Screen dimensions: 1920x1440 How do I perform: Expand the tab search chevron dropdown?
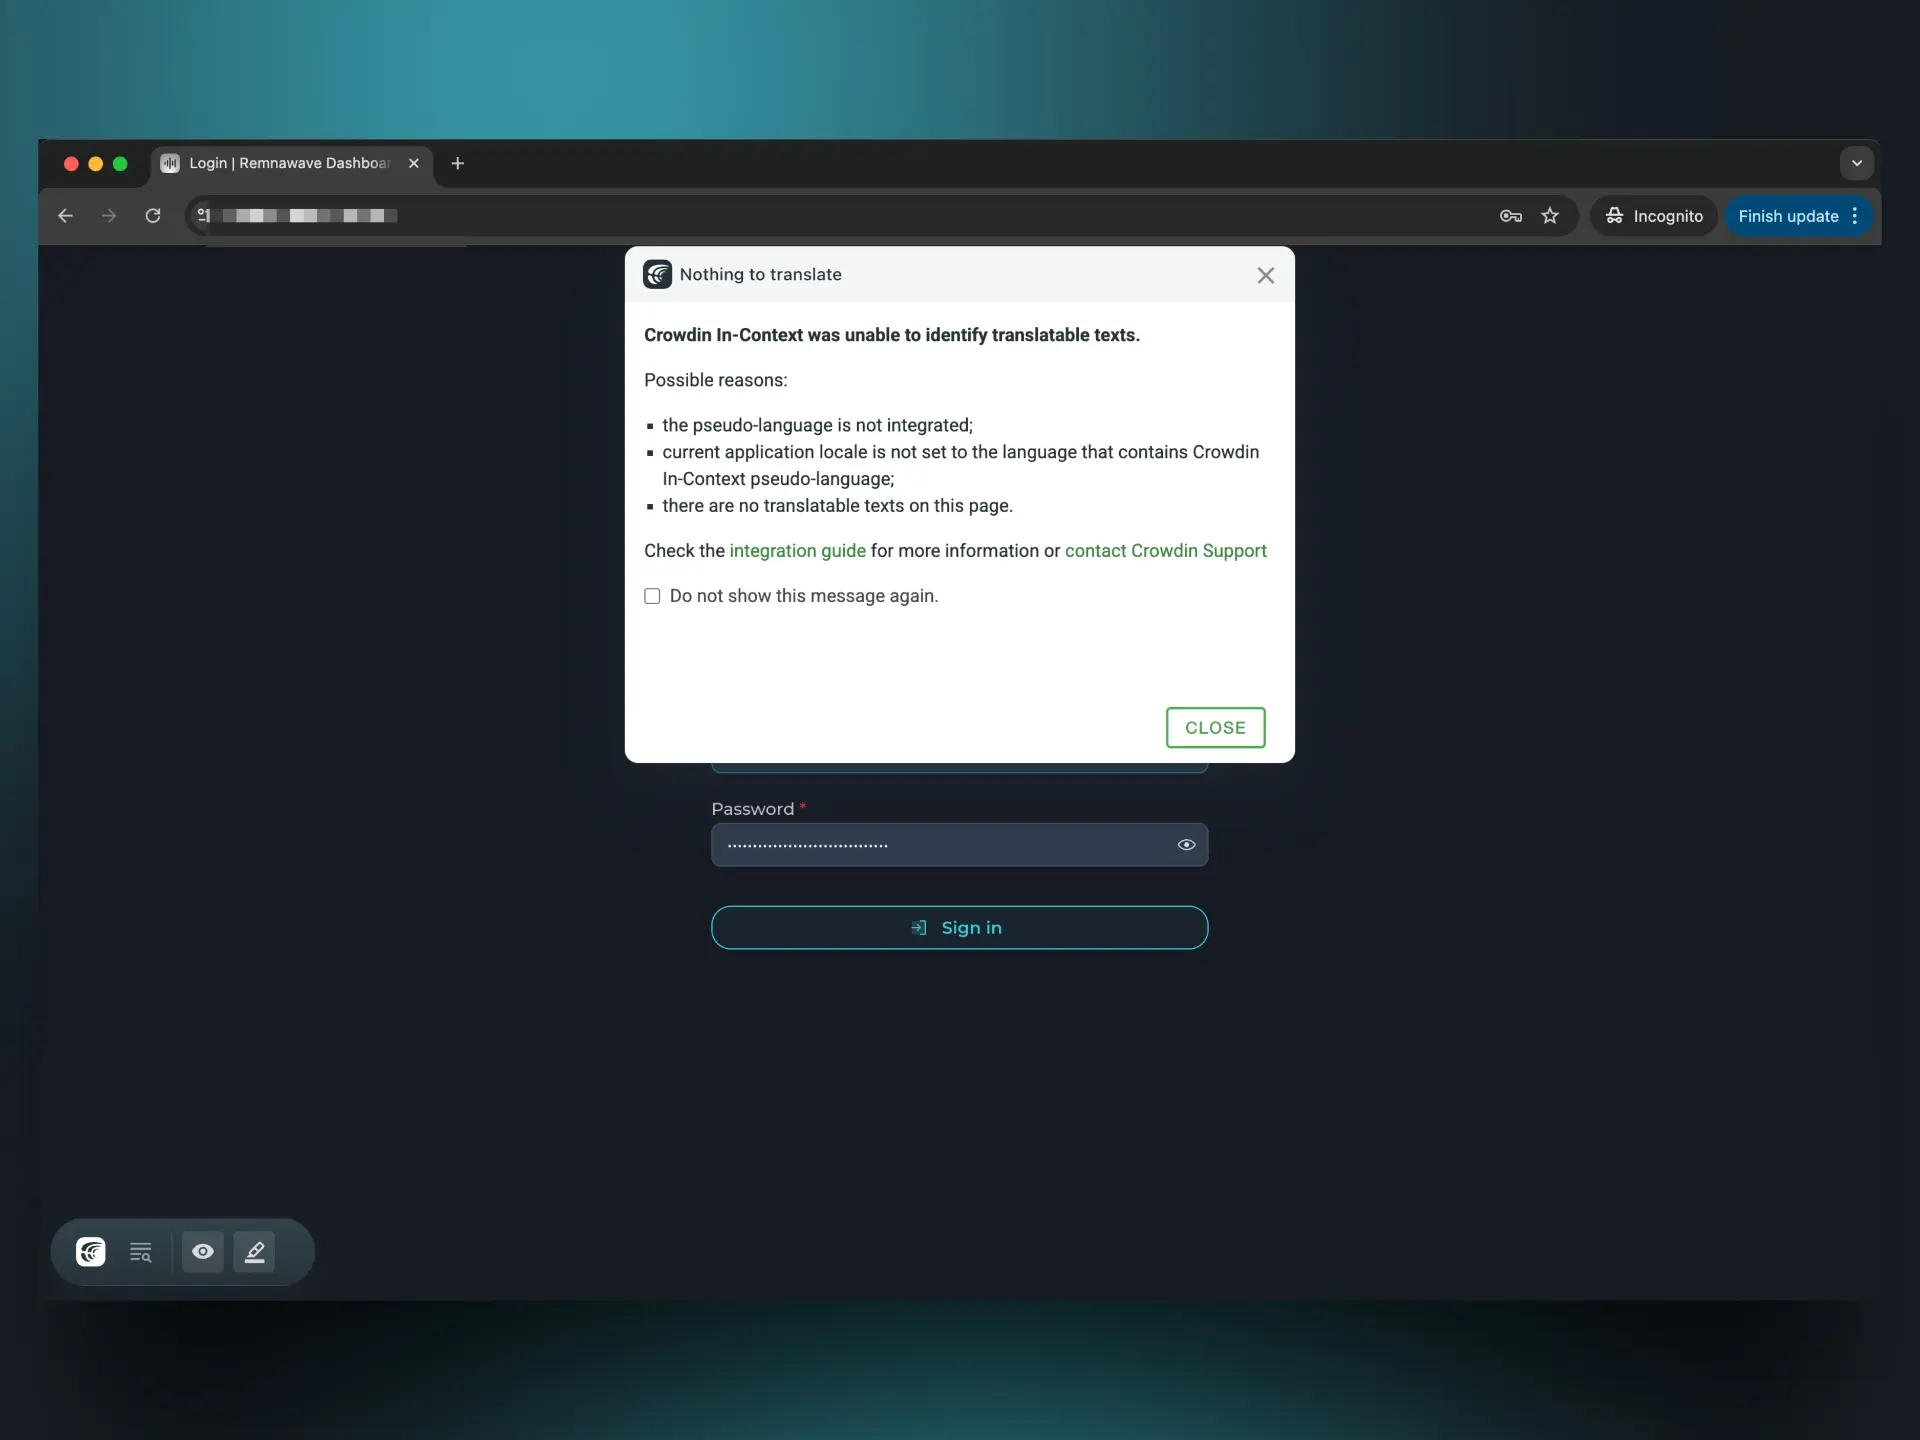click(1856, 163)
